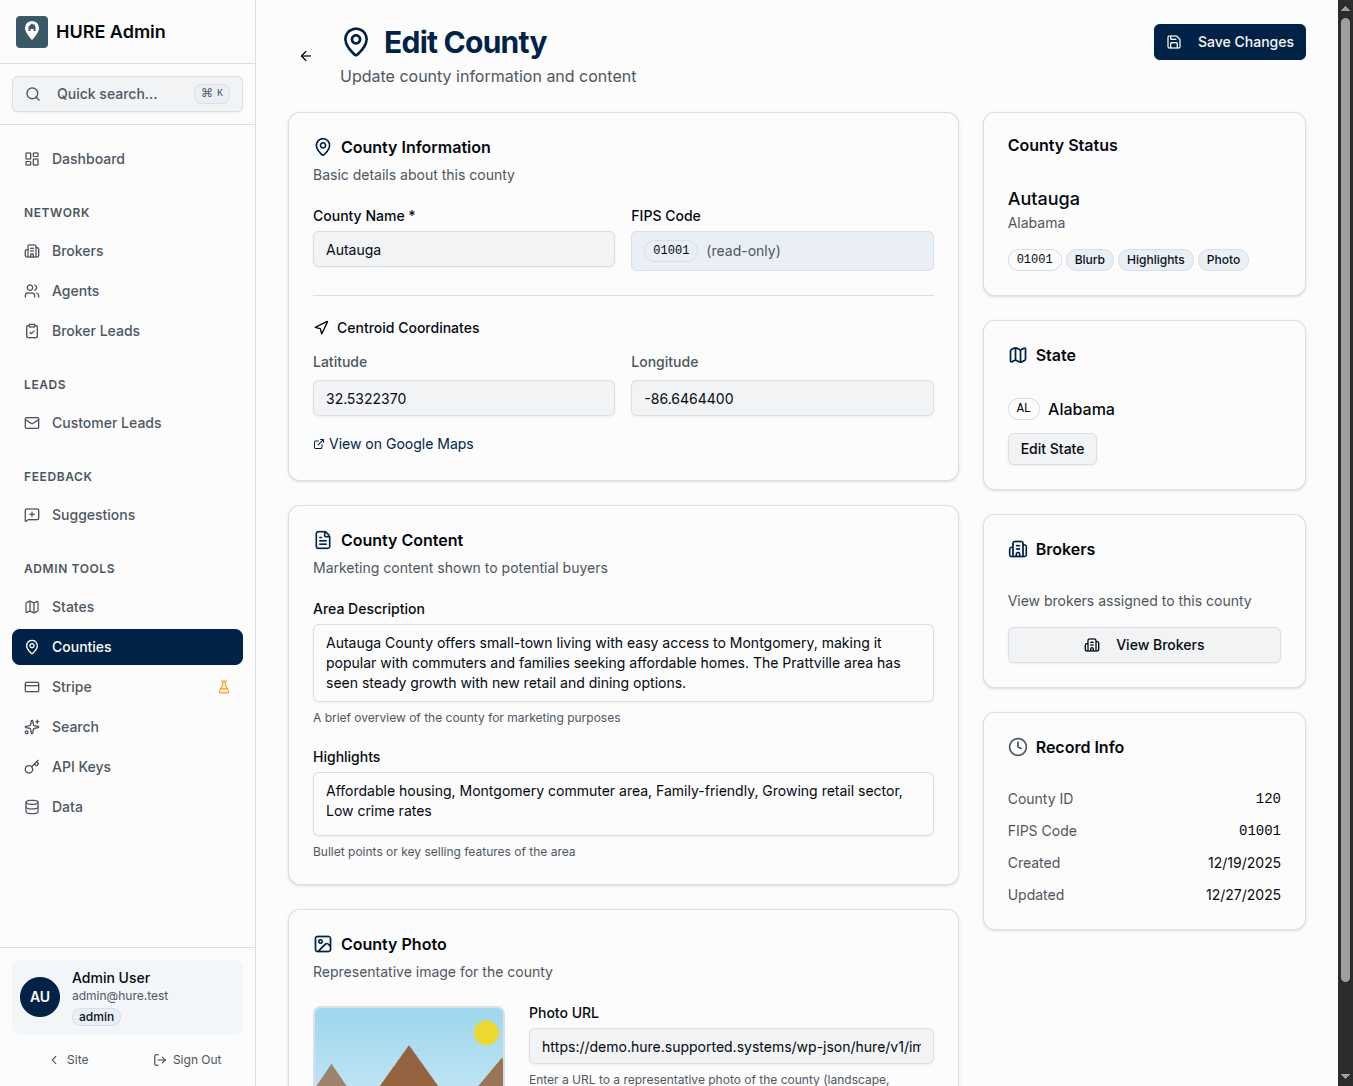The height and width of the screenshot is (1086, 1353).
Task: Click the Photo badge under Autauga
Action: pos(1223,259)
